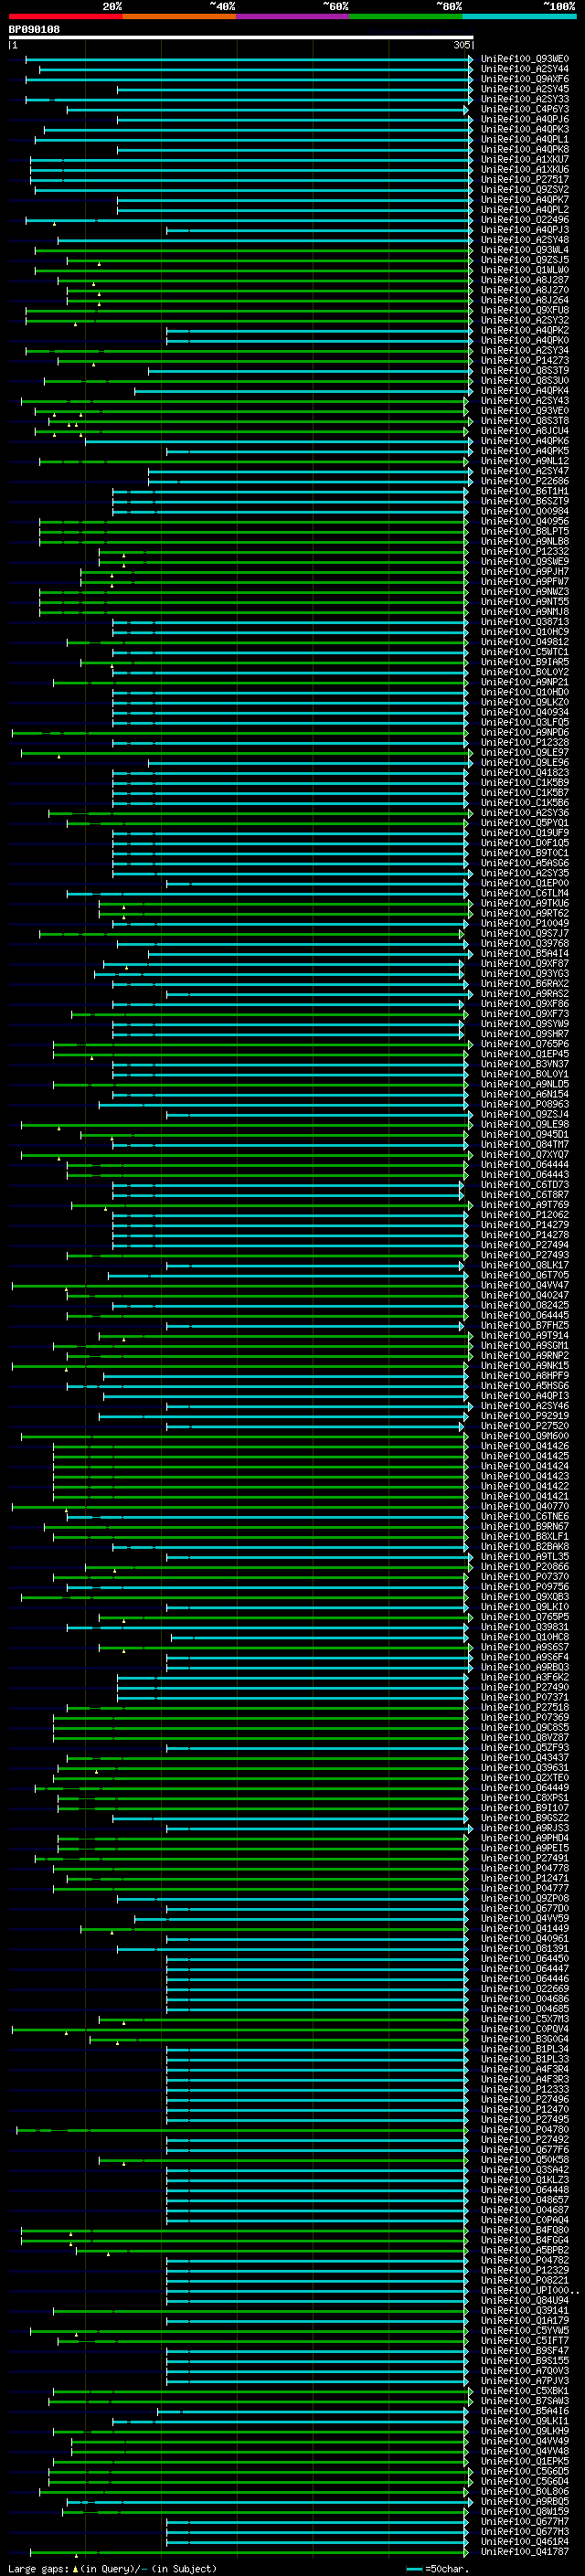Select the UniRef100_Q7XYQ7 label
Screen dimensions: 585x2576
pos(525,1154)
